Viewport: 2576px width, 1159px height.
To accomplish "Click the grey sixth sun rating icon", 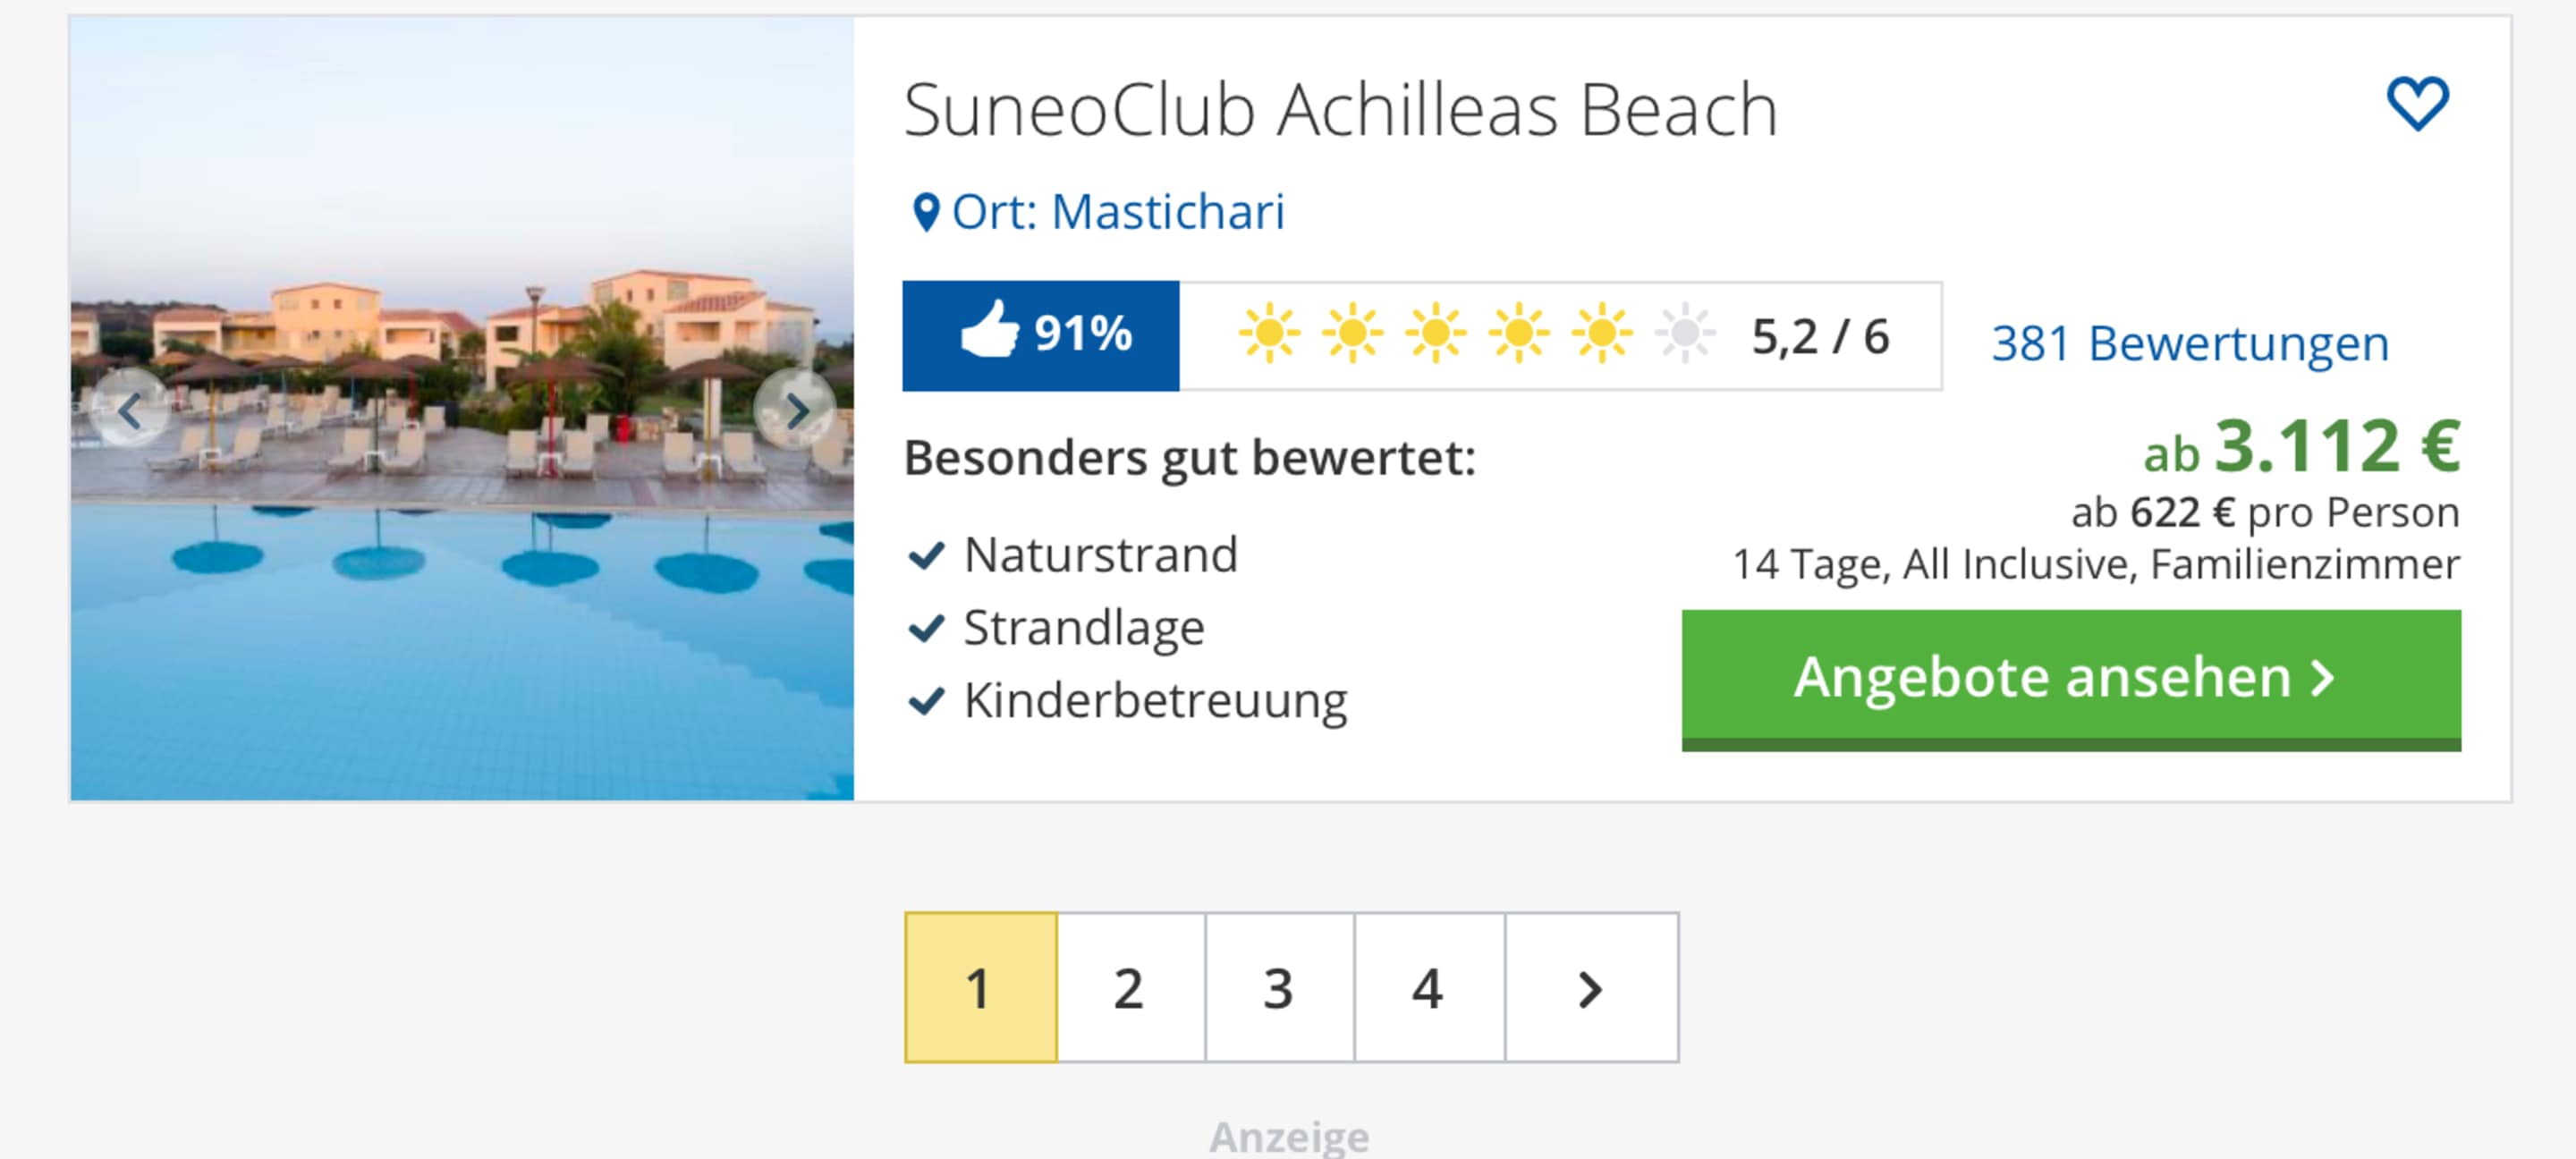I will 1684,333.
